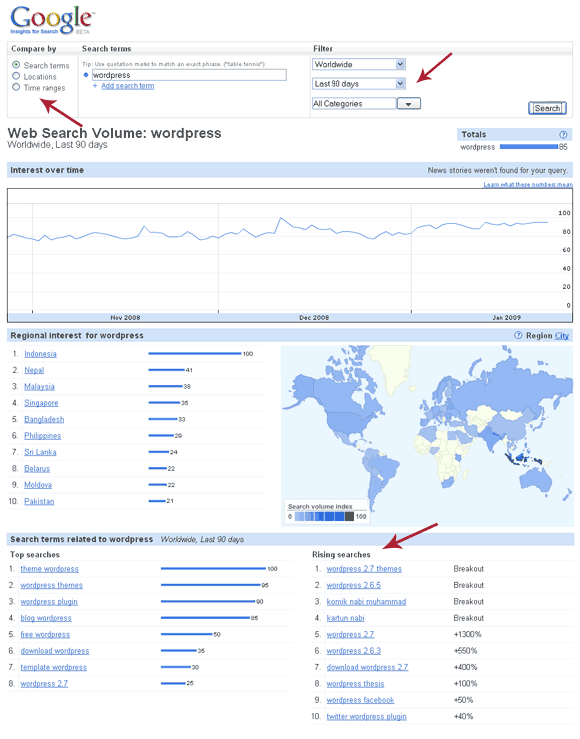Select the Search terms radio button
580x739 pixels.
[x=16, y=65]
